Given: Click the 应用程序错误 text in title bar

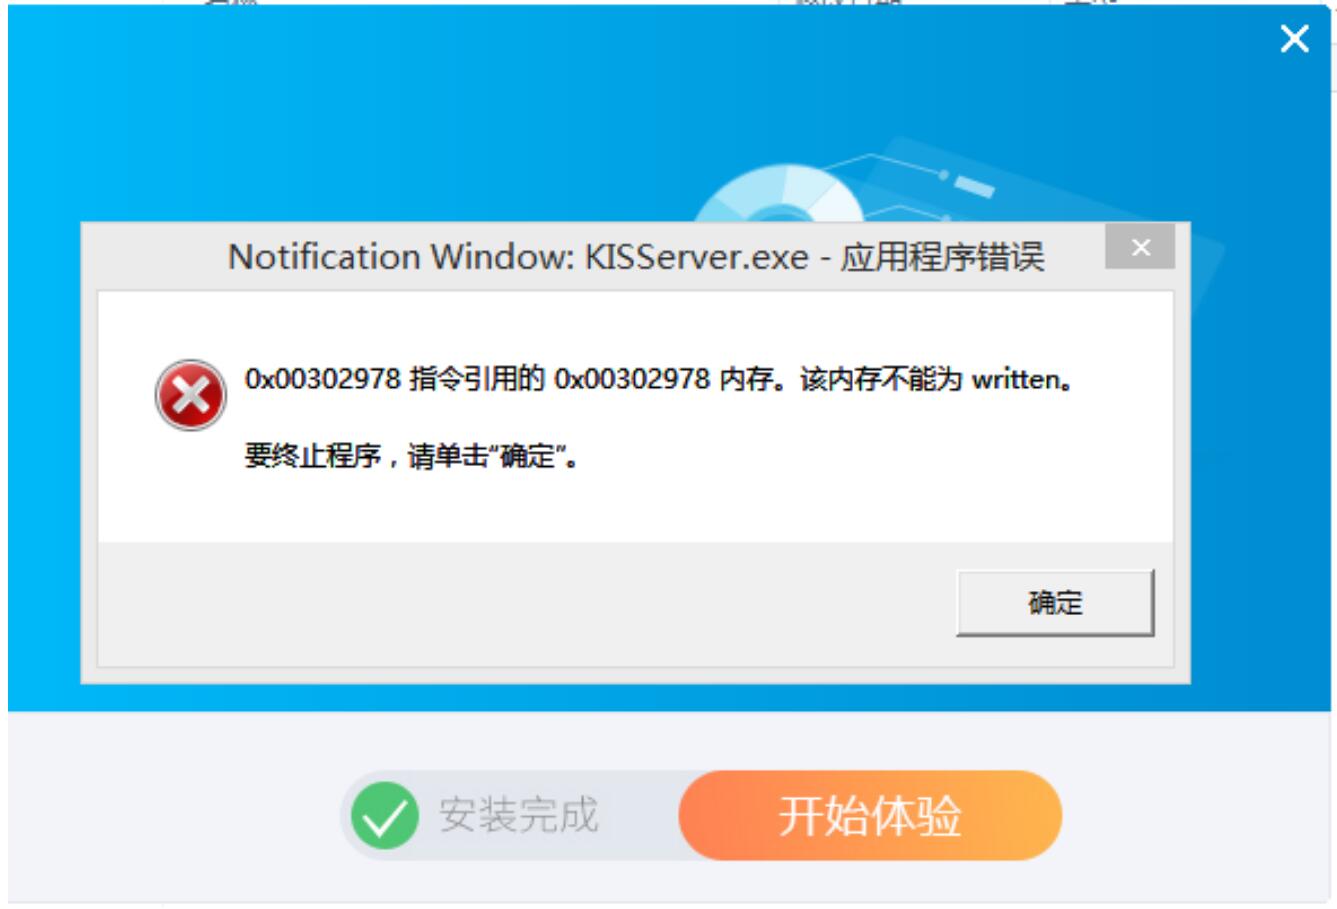Looking at the screenshot, I should (942, 257).
